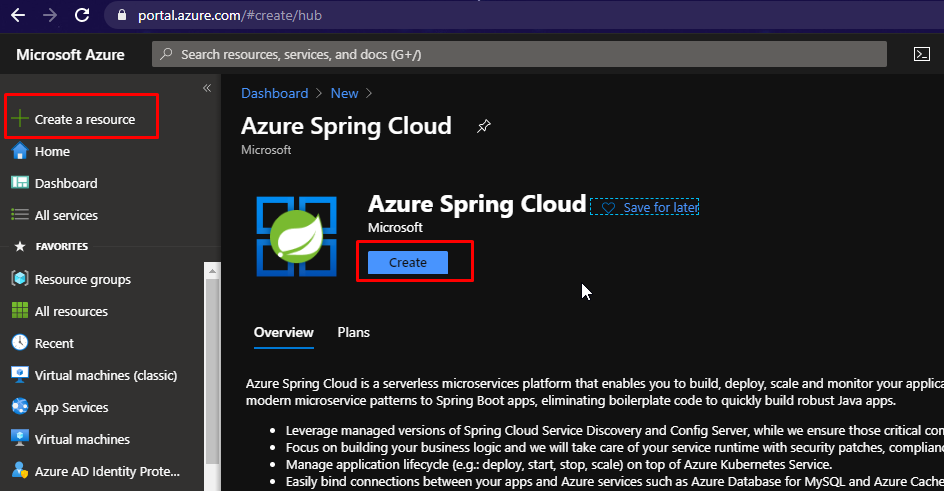Reload the page in browser
944x491 pixels.
(x=82, y=15)
